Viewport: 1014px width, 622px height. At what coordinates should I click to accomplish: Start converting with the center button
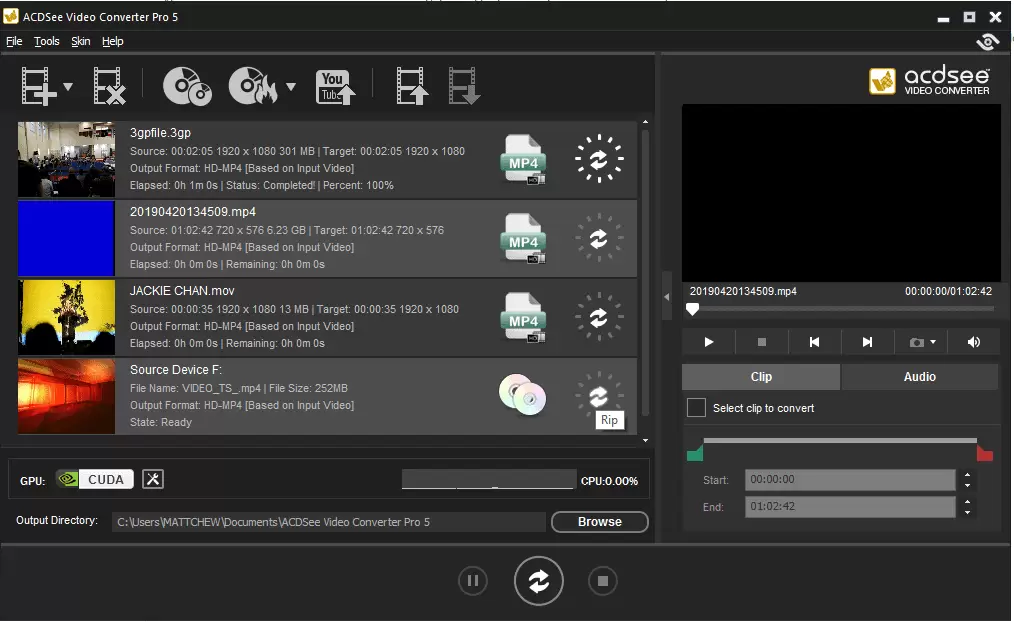[539, 581]
